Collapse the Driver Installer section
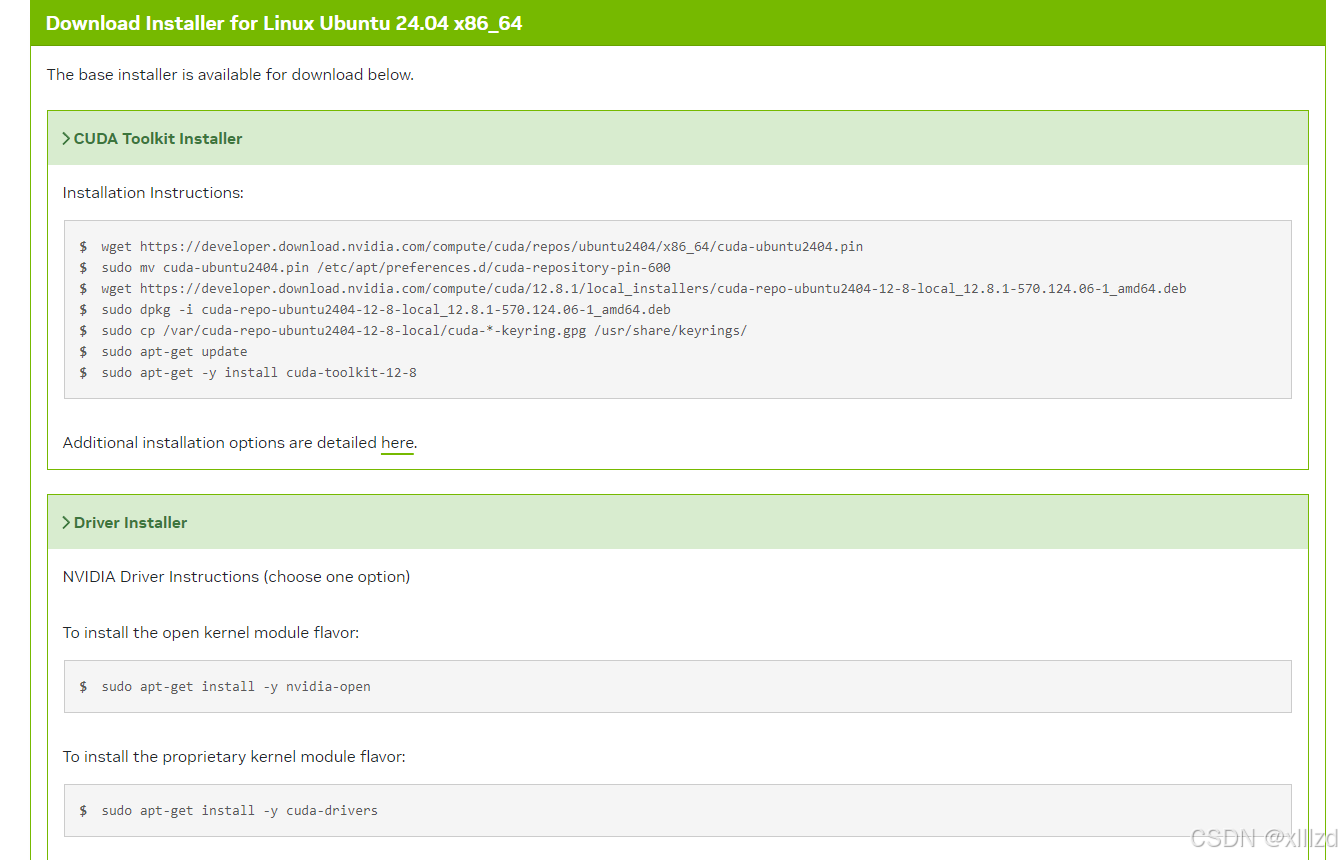The height and width of the screenshot is (860, 1342). (x=130, y=522)
